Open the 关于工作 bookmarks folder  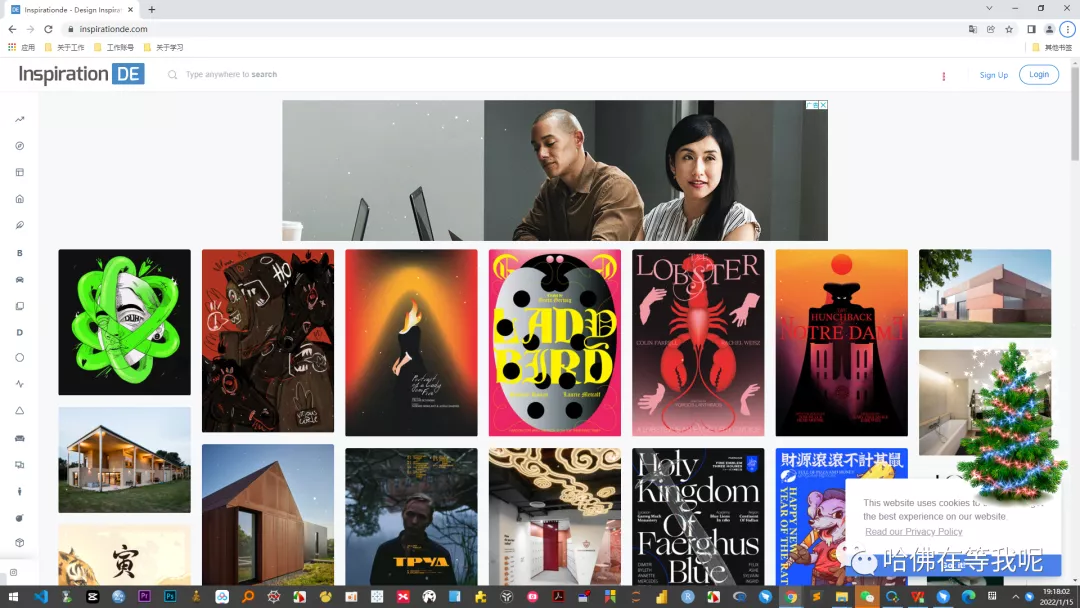point(65,48)
